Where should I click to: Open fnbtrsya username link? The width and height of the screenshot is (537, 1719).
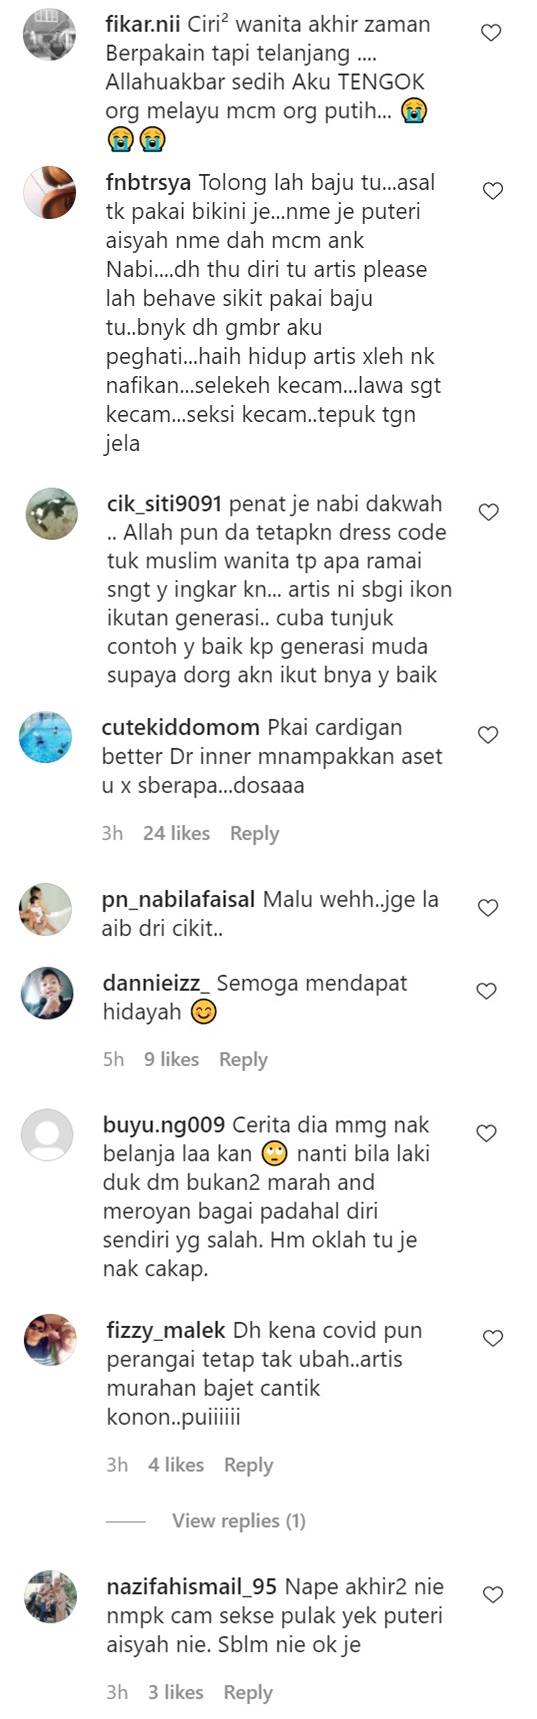(148, 183)
